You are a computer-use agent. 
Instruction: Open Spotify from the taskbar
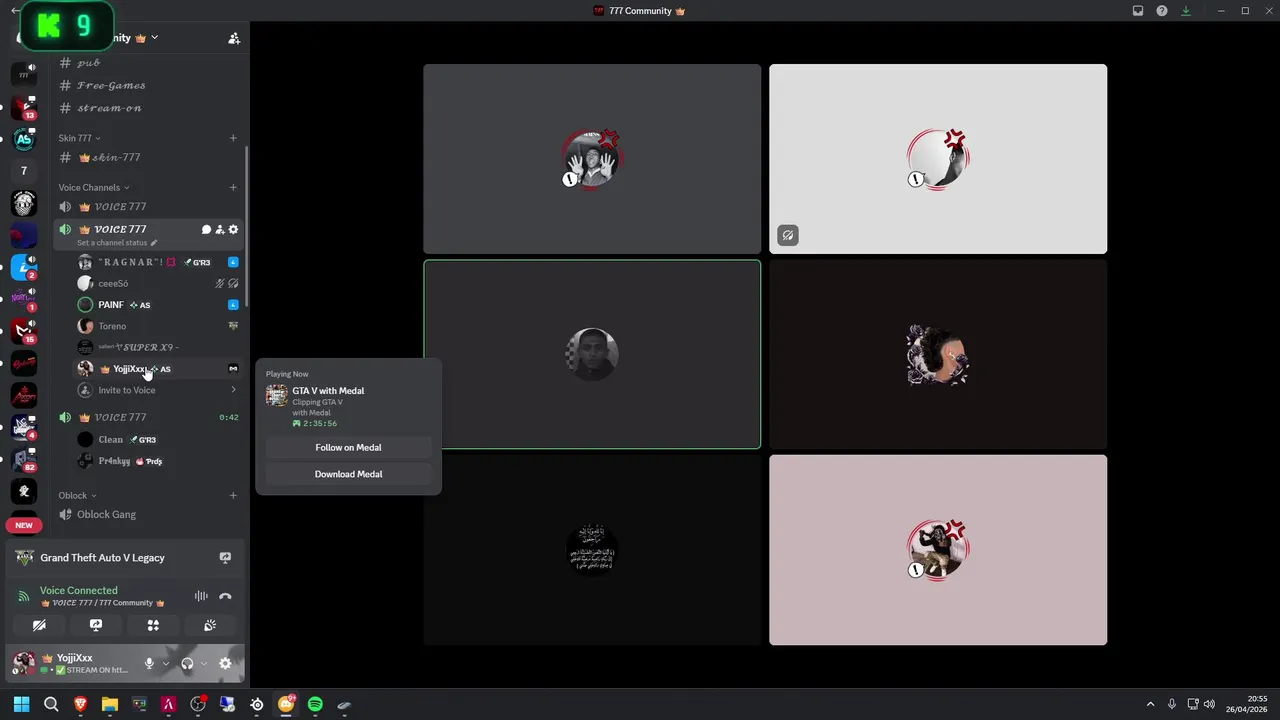315,704
